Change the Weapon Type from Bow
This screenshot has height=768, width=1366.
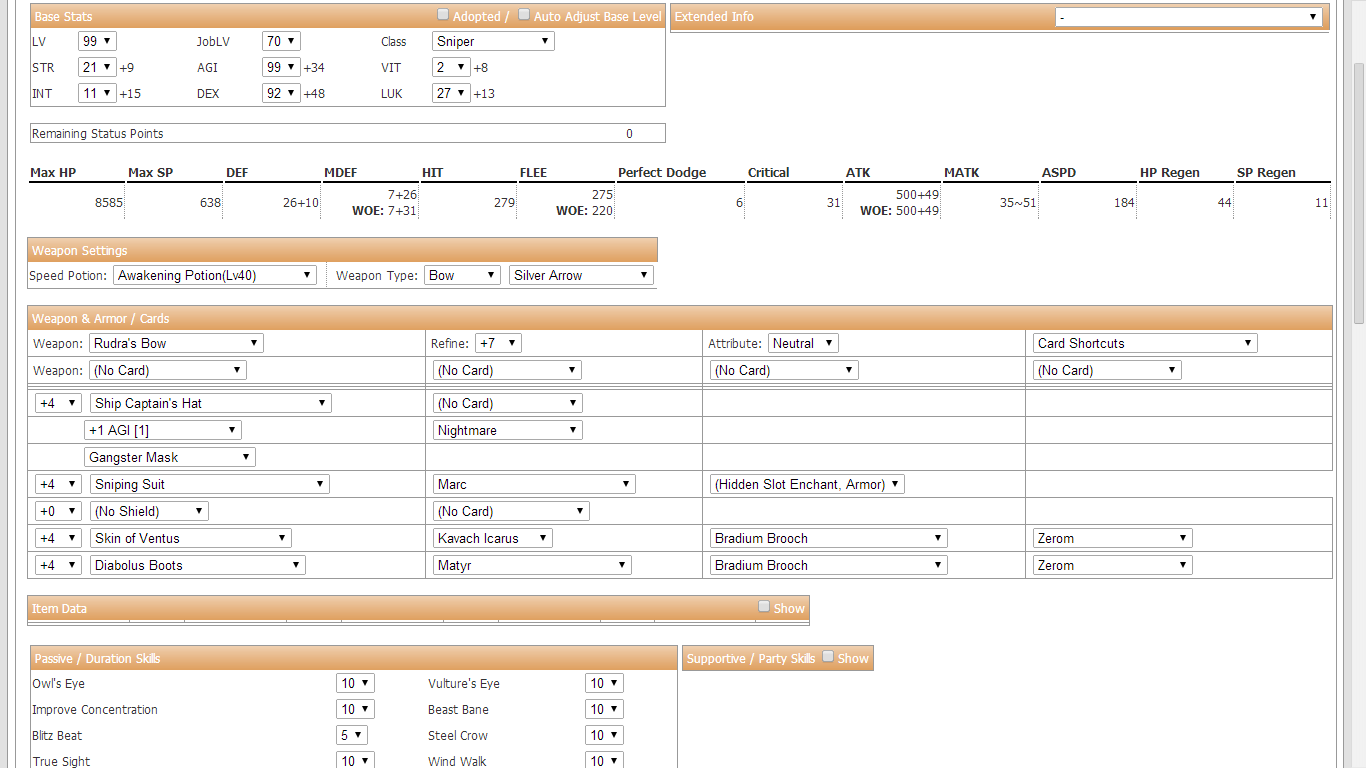461,274
